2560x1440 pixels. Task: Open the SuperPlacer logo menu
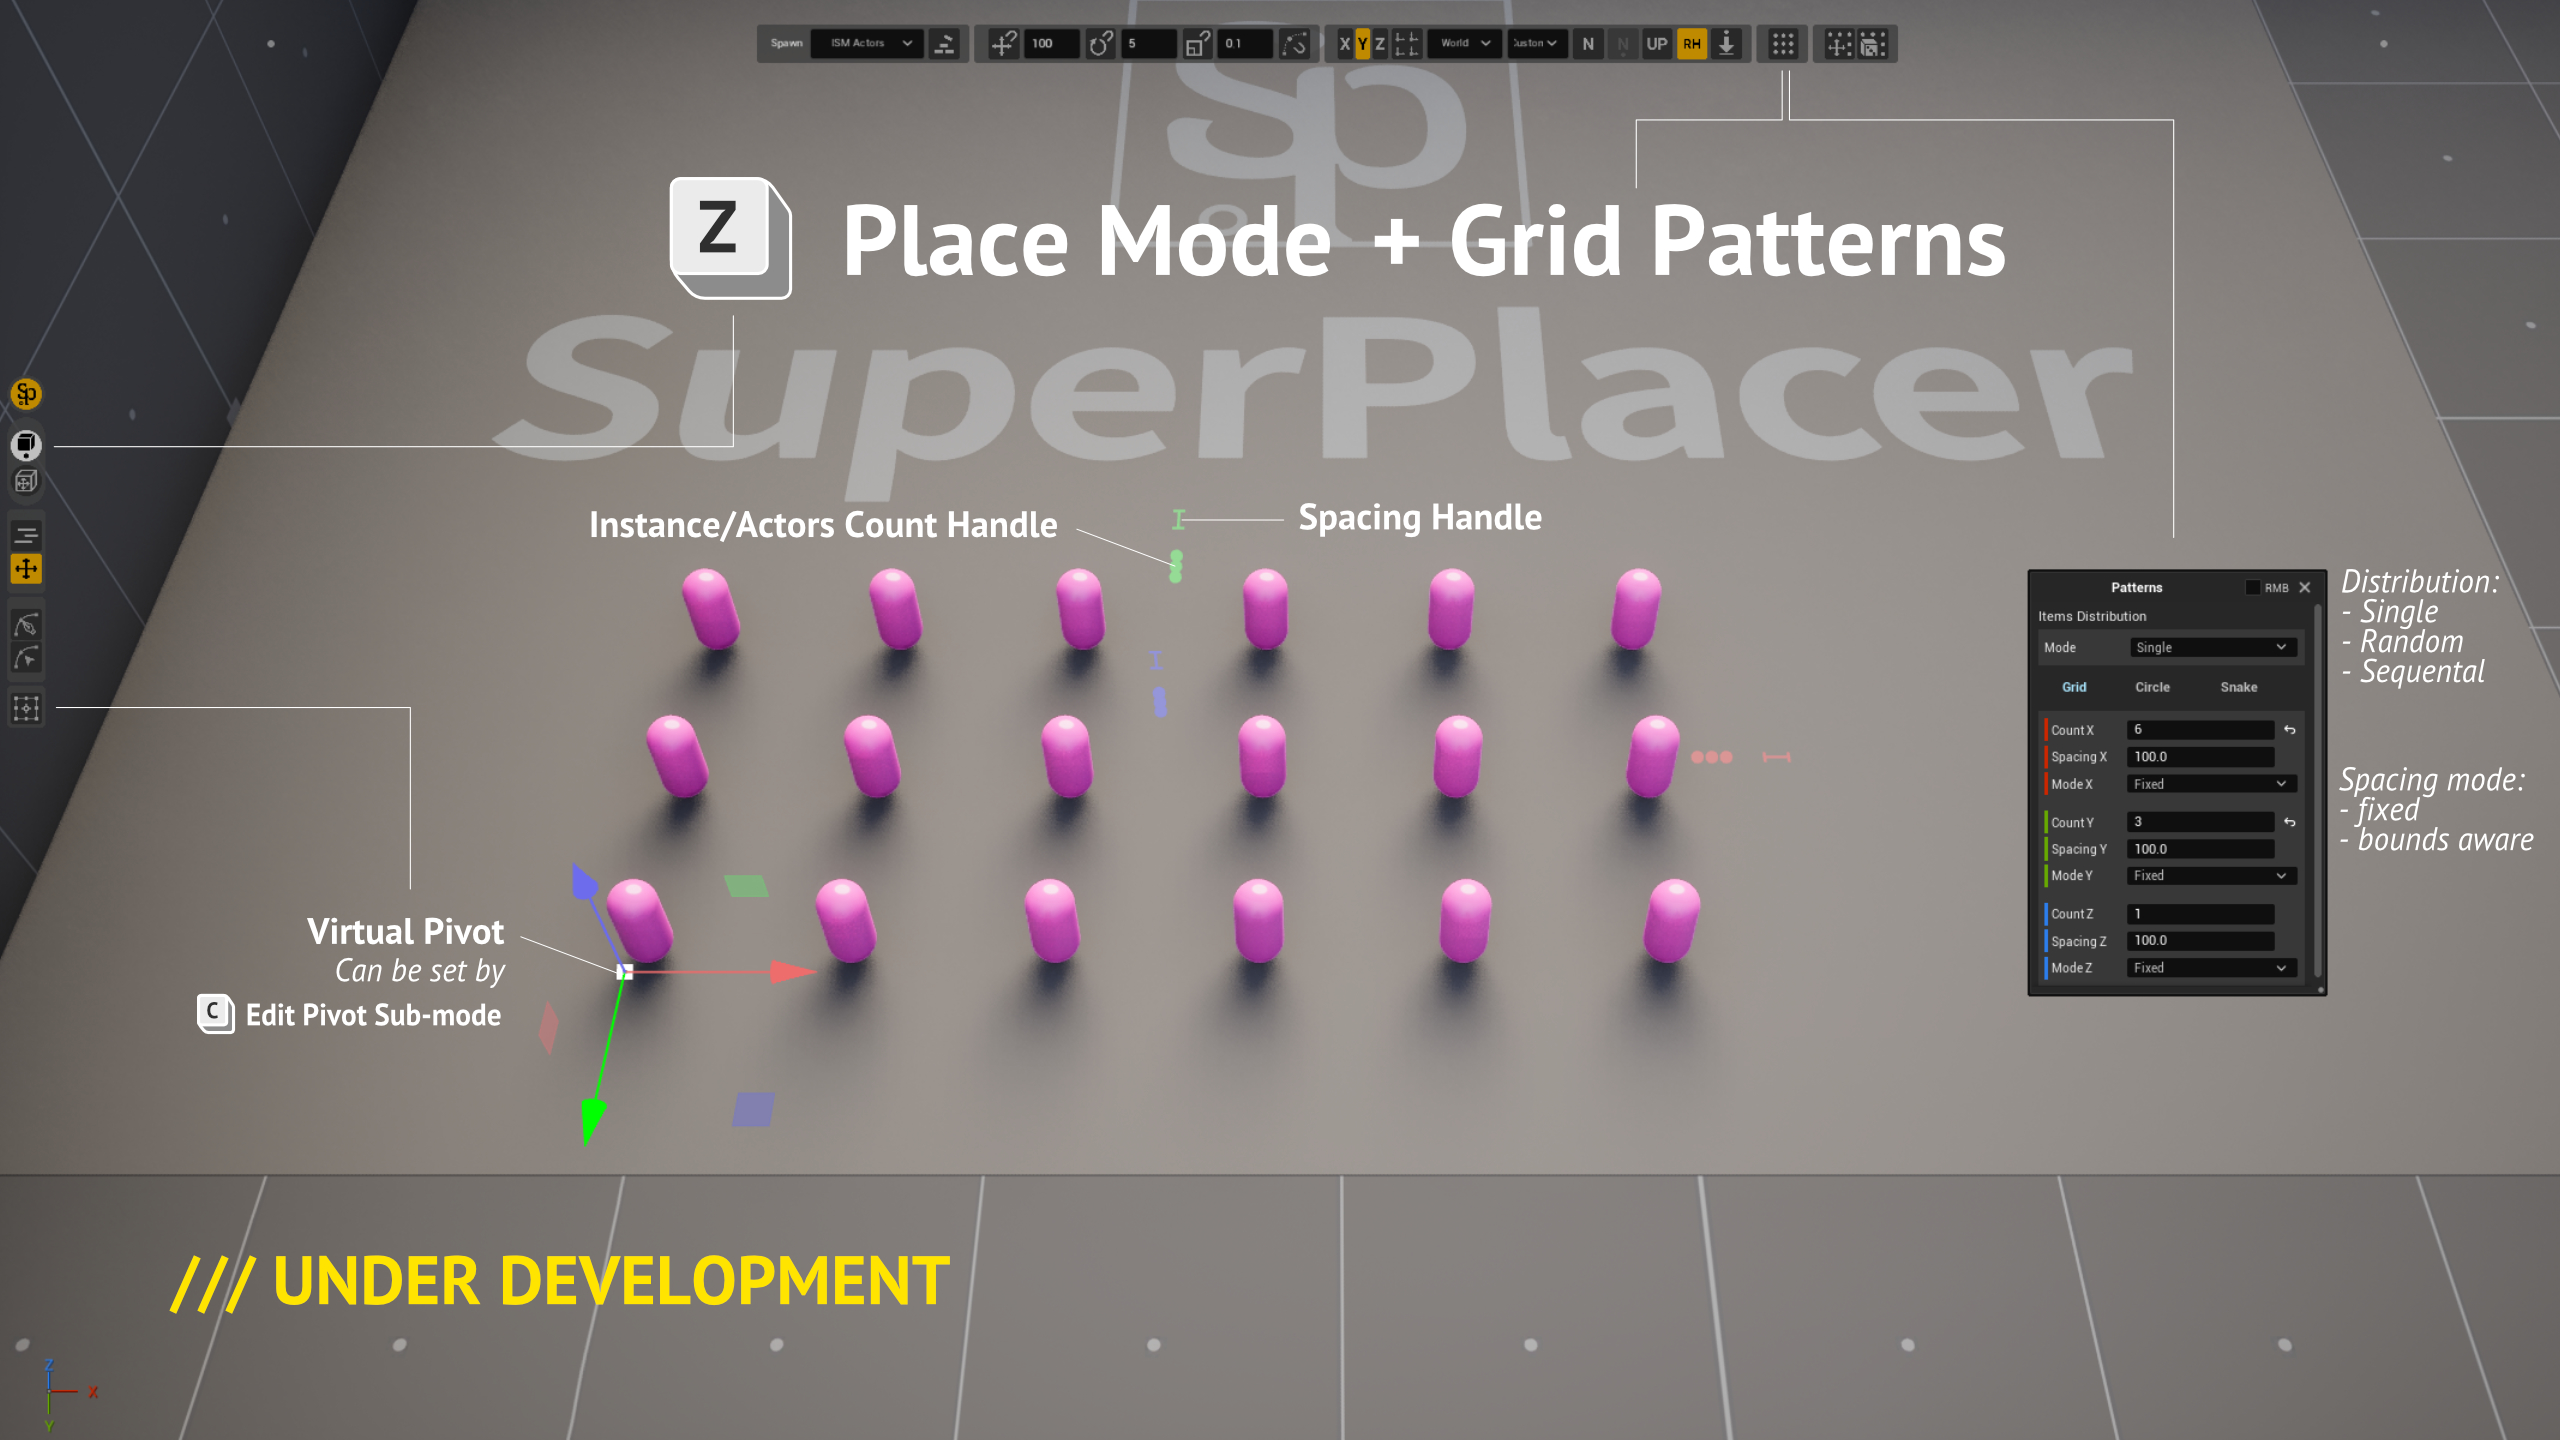26,394
